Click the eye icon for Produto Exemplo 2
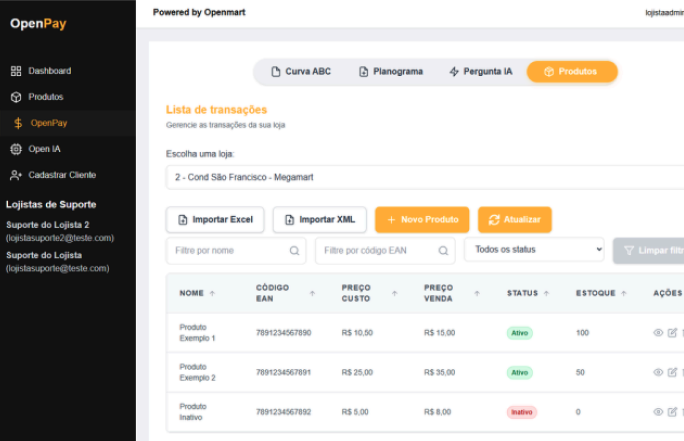 pos(658,372)
